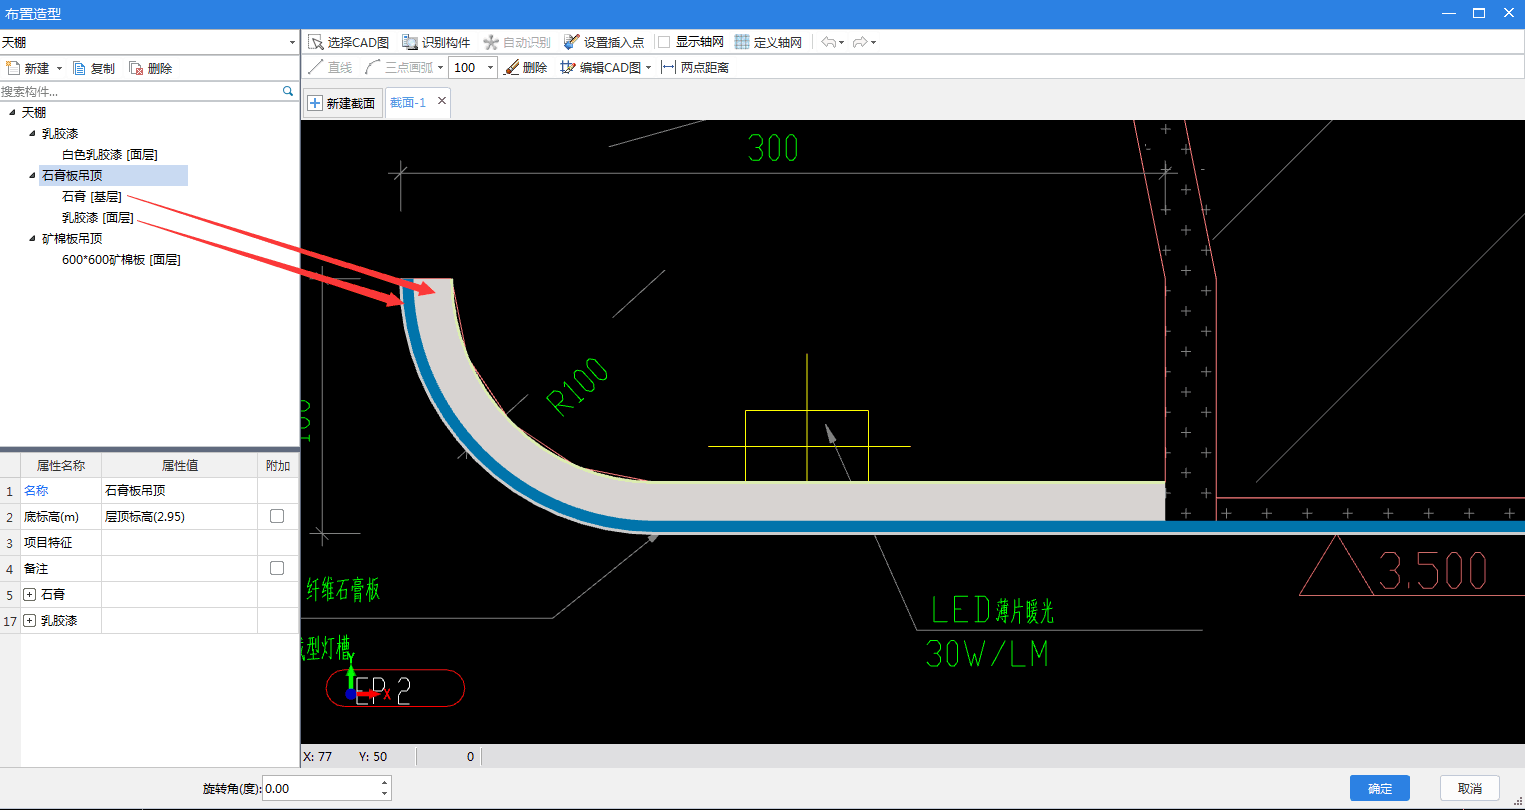Image resolution: width=1525 pixels, height=810 pixels.
Task: Open the 天棚 component type dropdown
Action: pyautogui.click(x=292, y=42)
